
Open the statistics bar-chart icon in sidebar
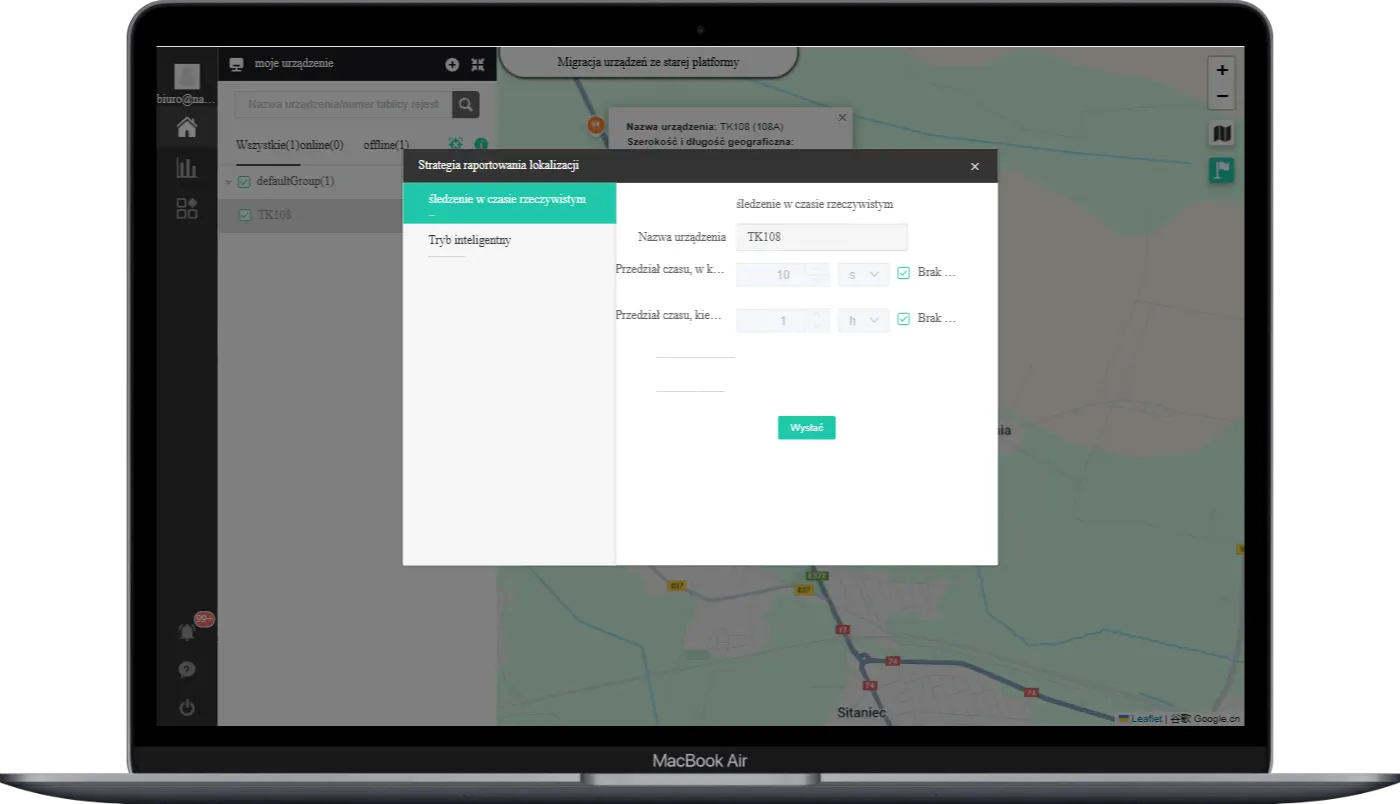point(186,168)
